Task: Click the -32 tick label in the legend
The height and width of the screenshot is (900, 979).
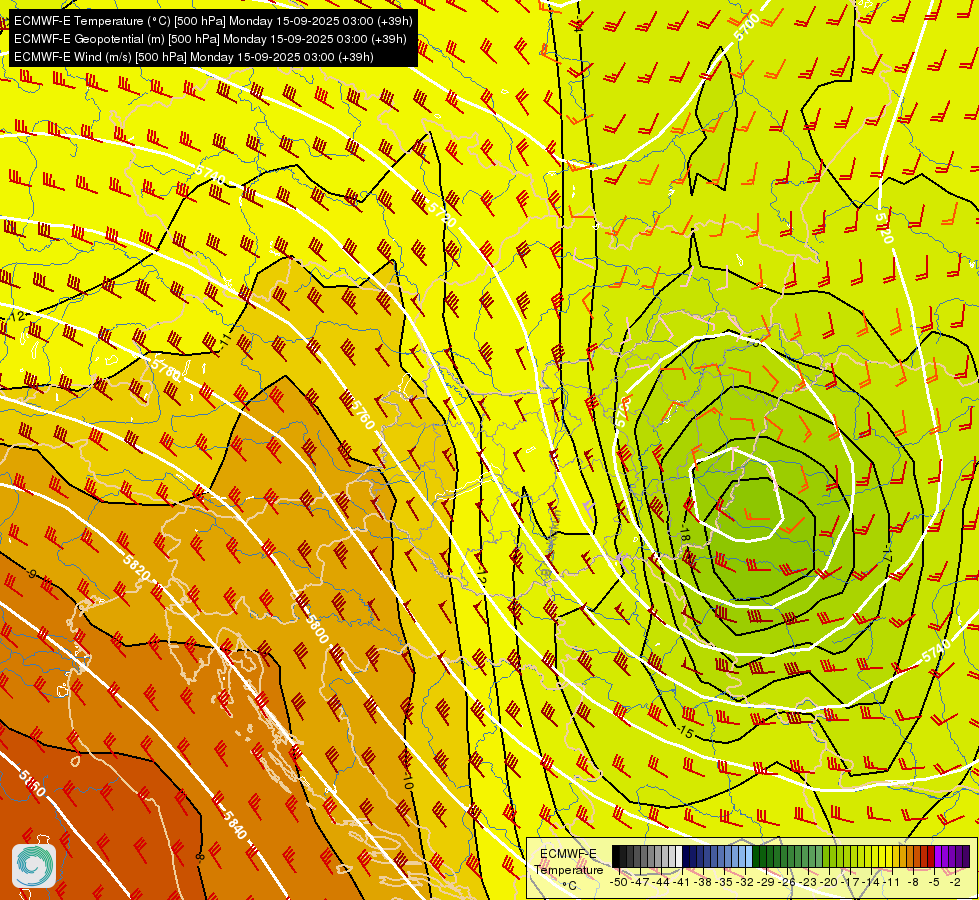Action: tap(745, 883)
